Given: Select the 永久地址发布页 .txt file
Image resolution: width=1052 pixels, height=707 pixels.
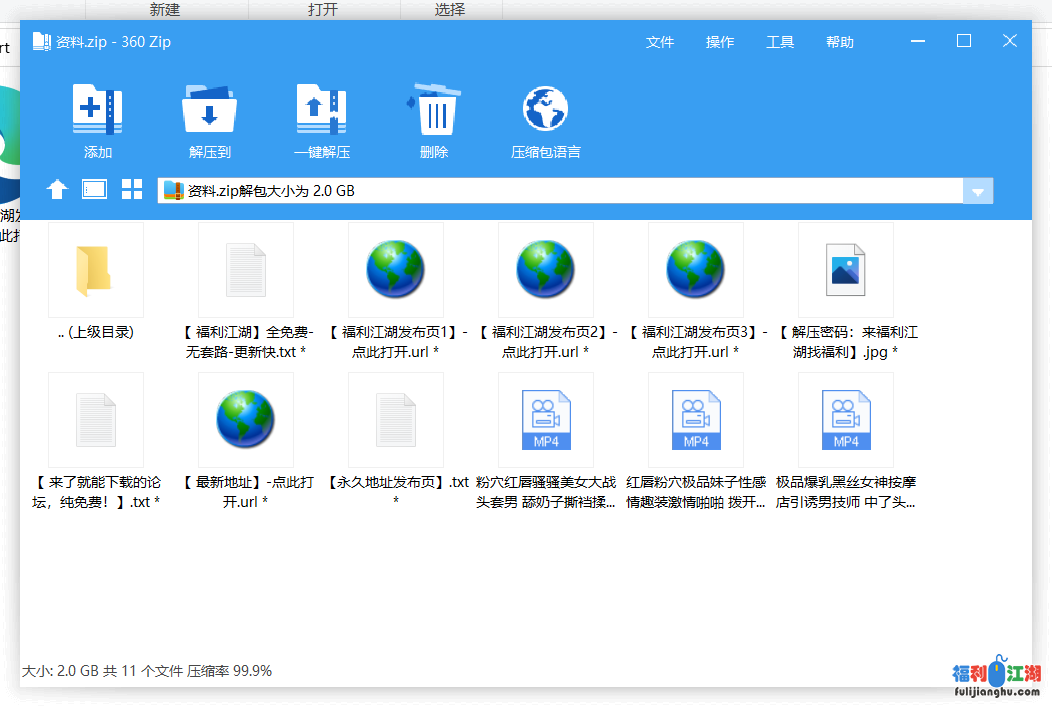Looking at the screenshot, I should pyautogui.click(x=395, y=420).
